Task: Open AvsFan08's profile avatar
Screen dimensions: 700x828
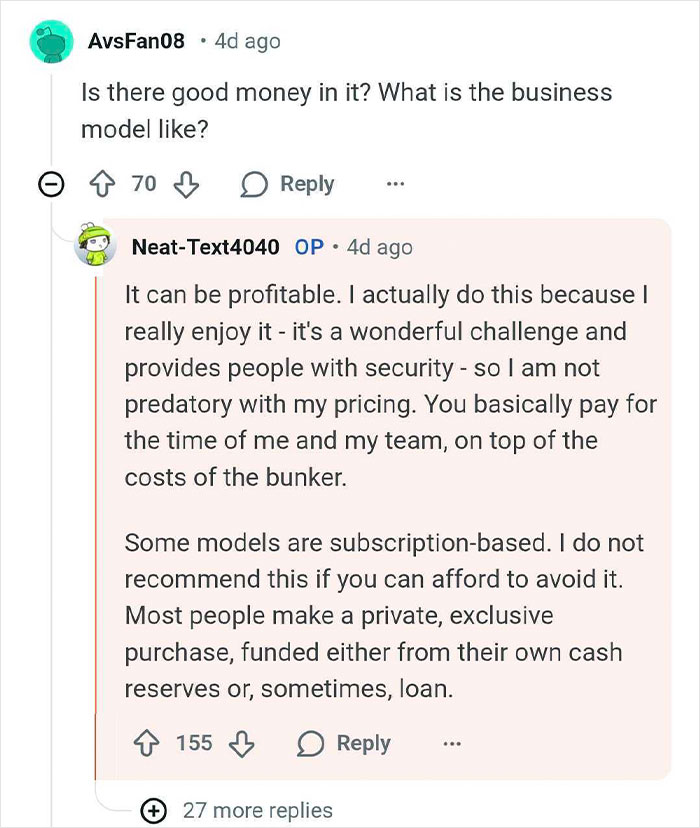Action: 49,41
